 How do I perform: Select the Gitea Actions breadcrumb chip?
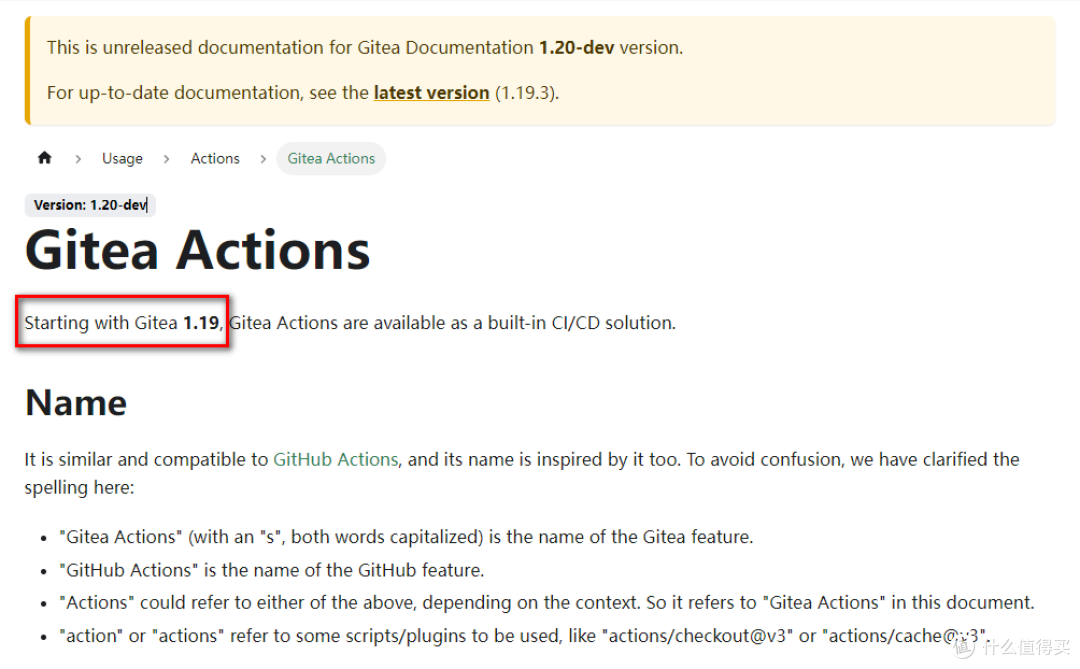[x=331, y=158]
